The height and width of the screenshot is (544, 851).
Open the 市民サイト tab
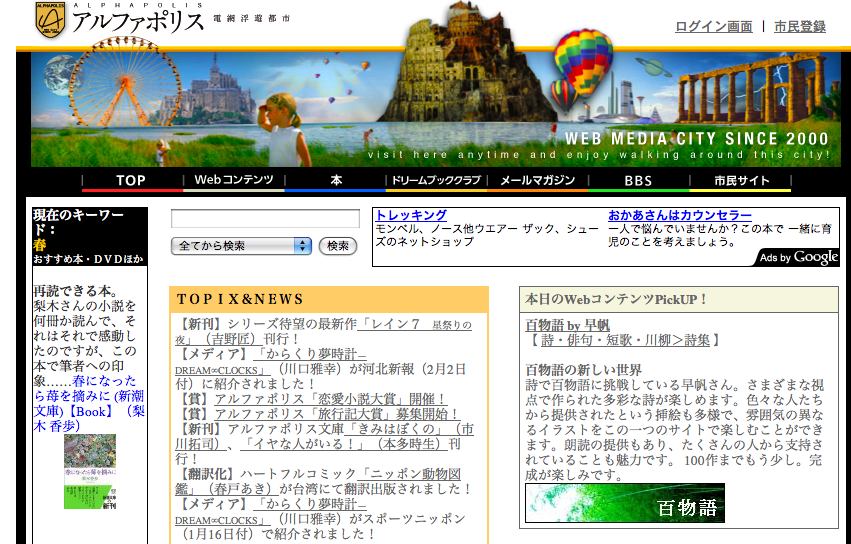pos(741,181)
